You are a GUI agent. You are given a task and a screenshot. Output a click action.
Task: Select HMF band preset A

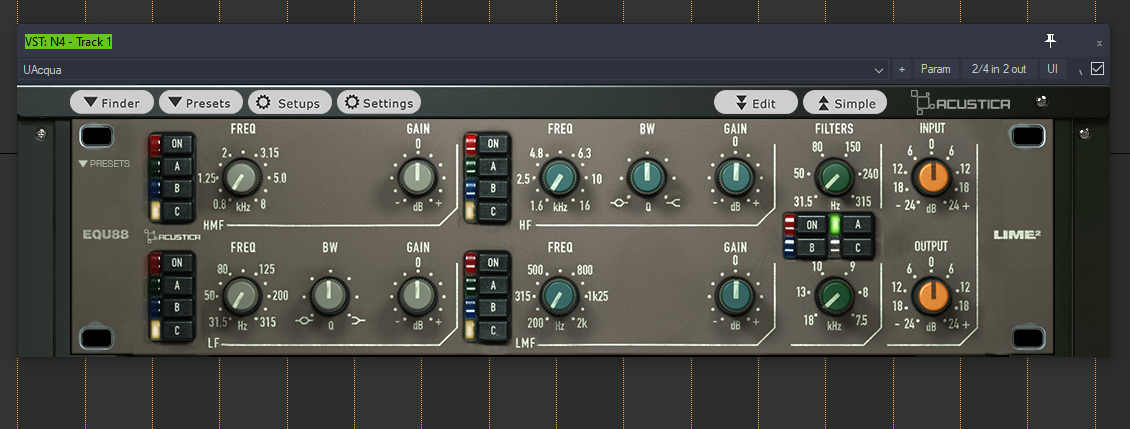point(177,167)
